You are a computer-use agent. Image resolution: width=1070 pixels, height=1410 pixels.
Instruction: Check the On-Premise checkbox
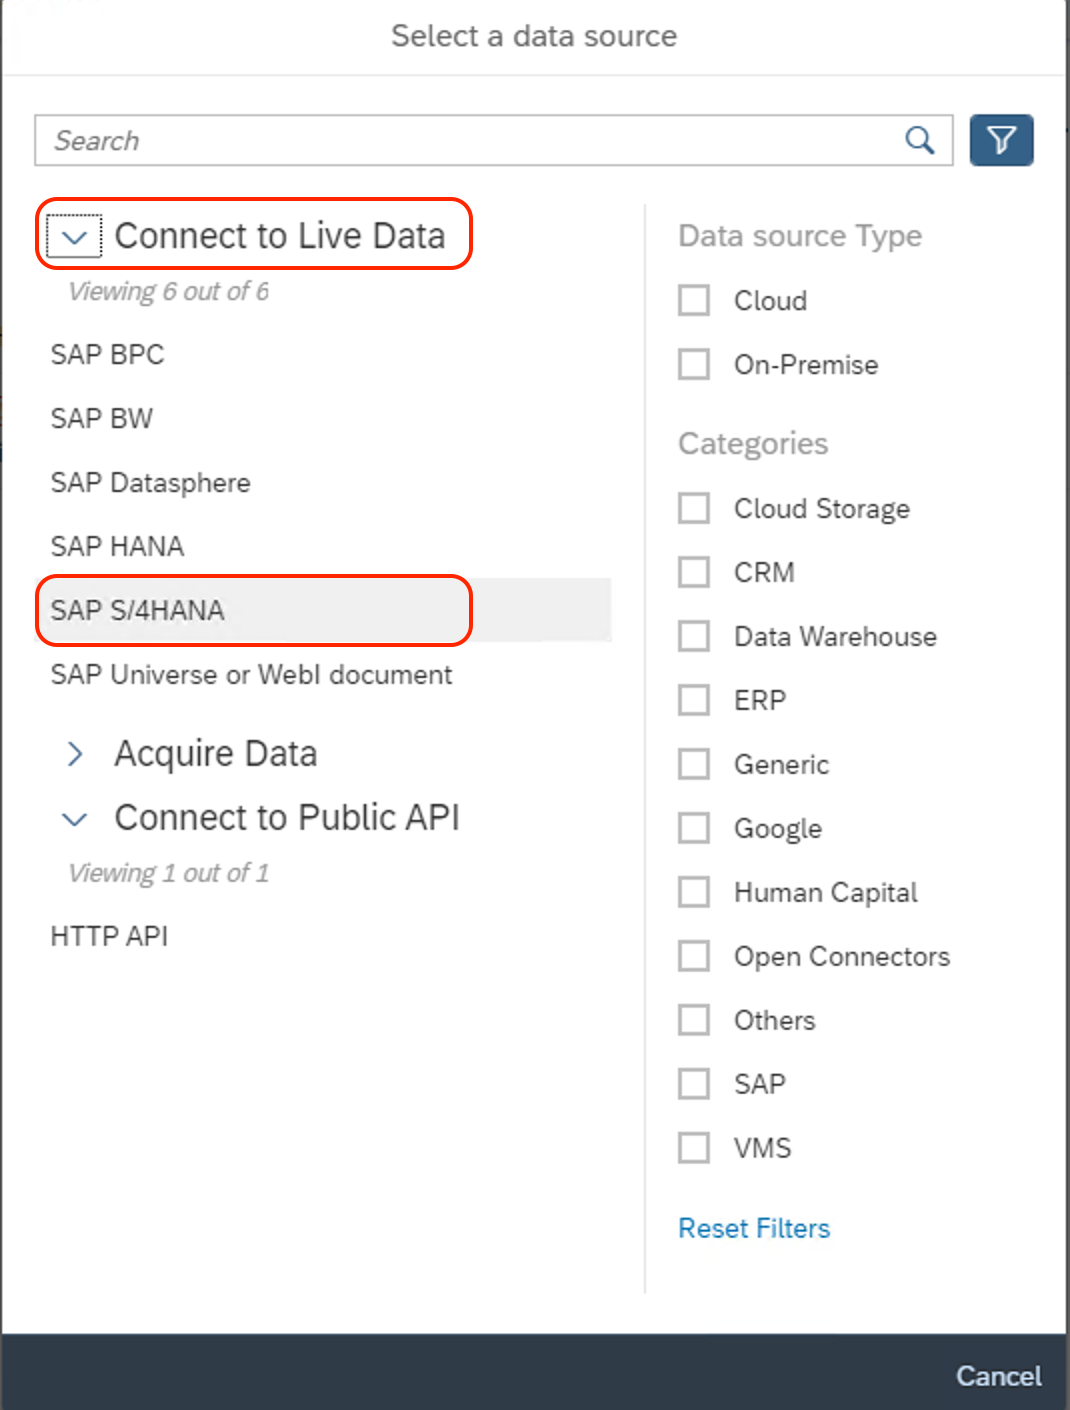[694, 364]
